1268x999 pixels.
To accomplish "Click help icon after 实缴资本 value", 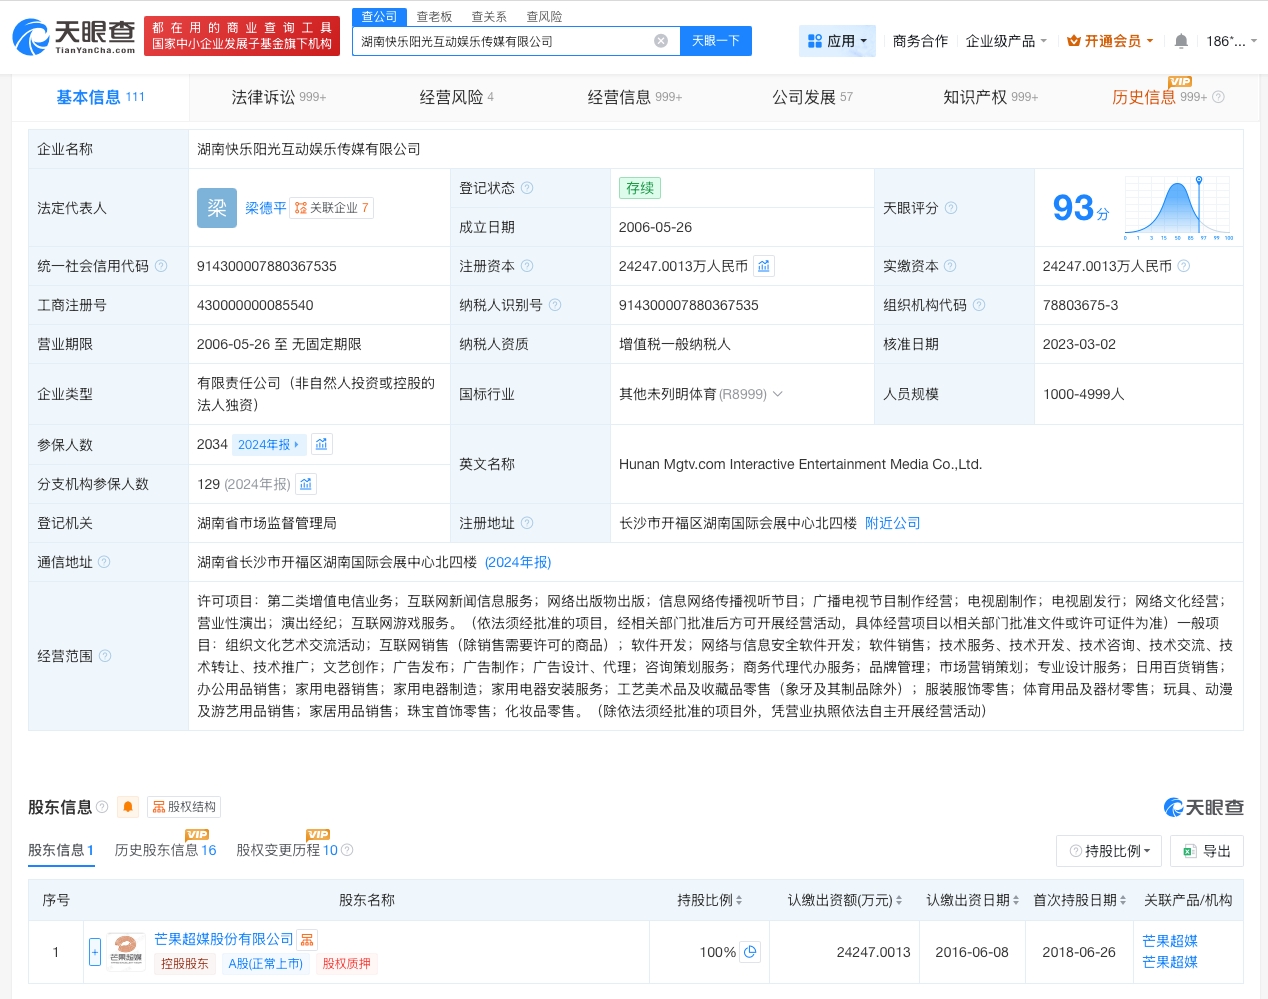I will pyautogui.click(x=1184, y=266).
